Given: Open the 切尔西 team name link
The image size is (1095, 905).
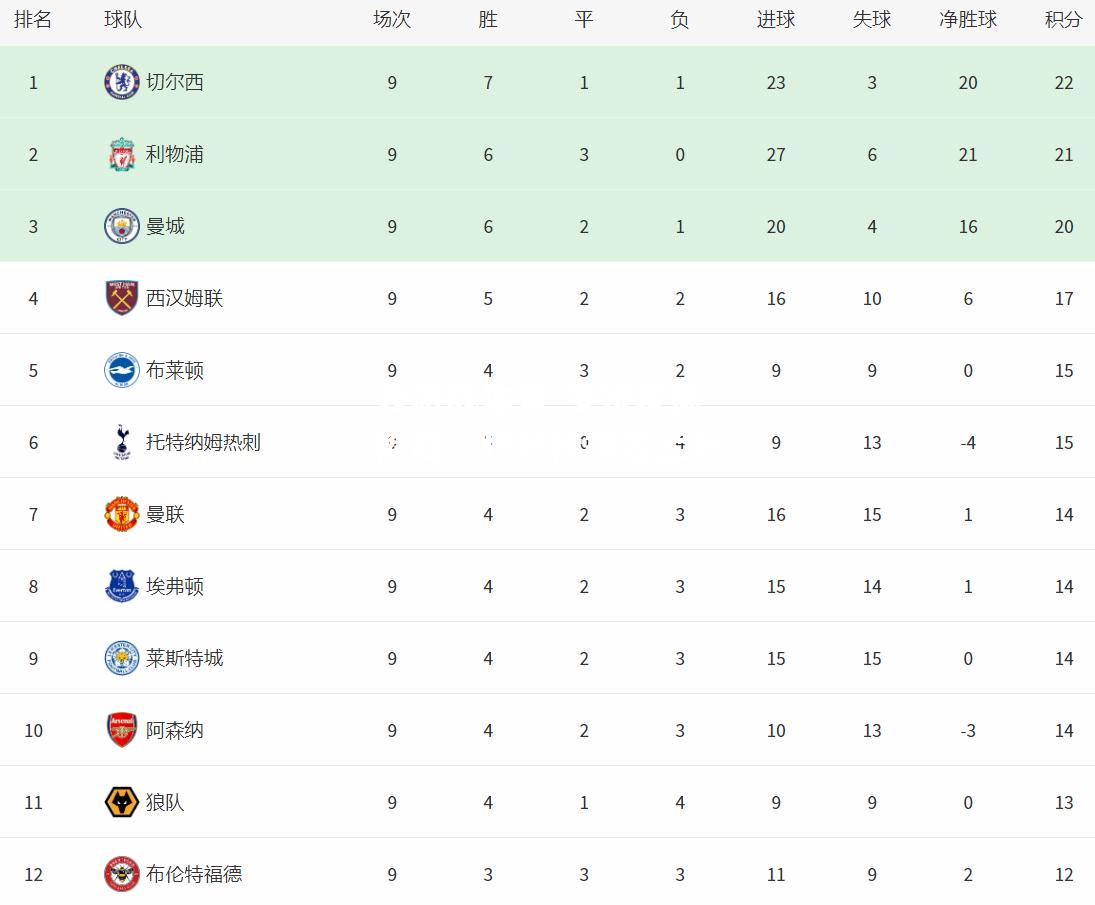Looking at the screenshot, I should tap(175, 82).
